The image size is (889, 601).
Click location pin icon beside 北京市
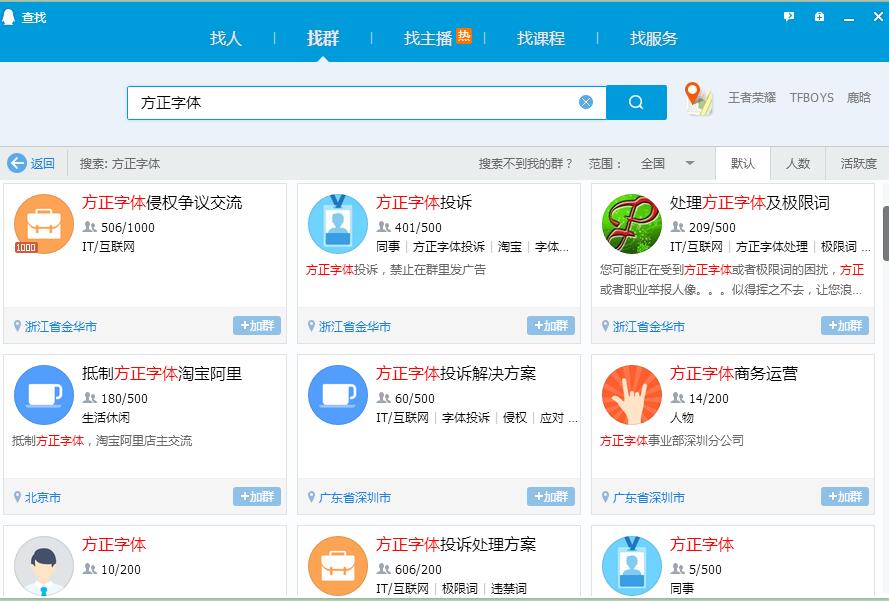click(18, 497)
